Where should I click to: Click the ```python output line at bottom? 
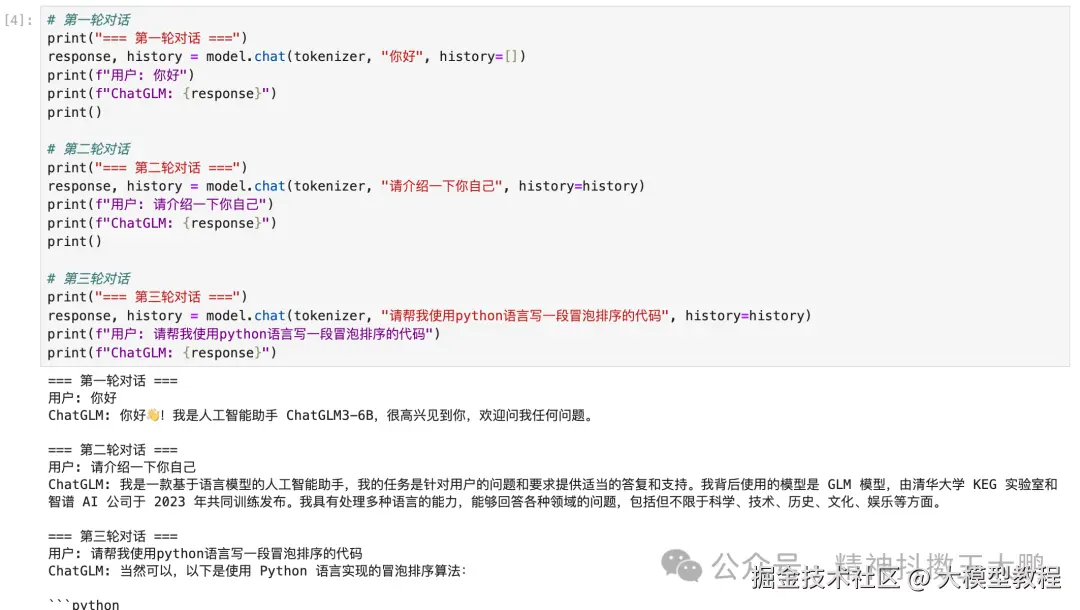point(83,604)
